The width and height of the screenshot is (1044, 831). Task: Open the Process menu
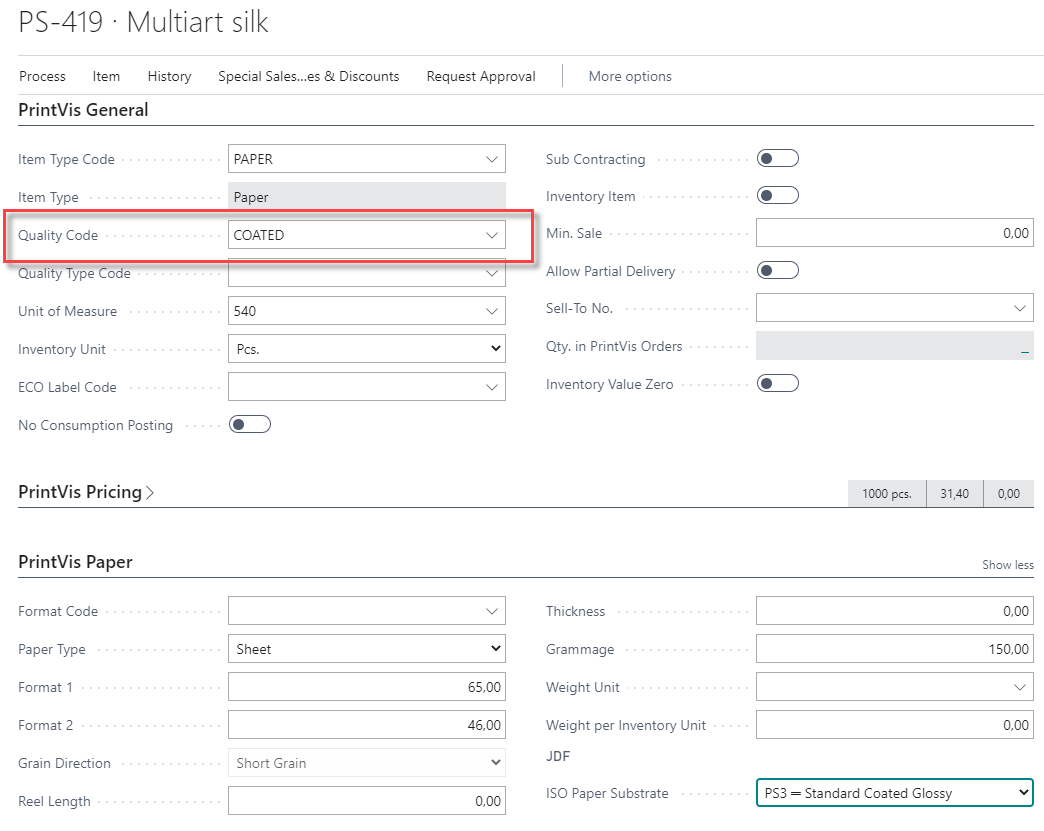[x=42, y=76]
